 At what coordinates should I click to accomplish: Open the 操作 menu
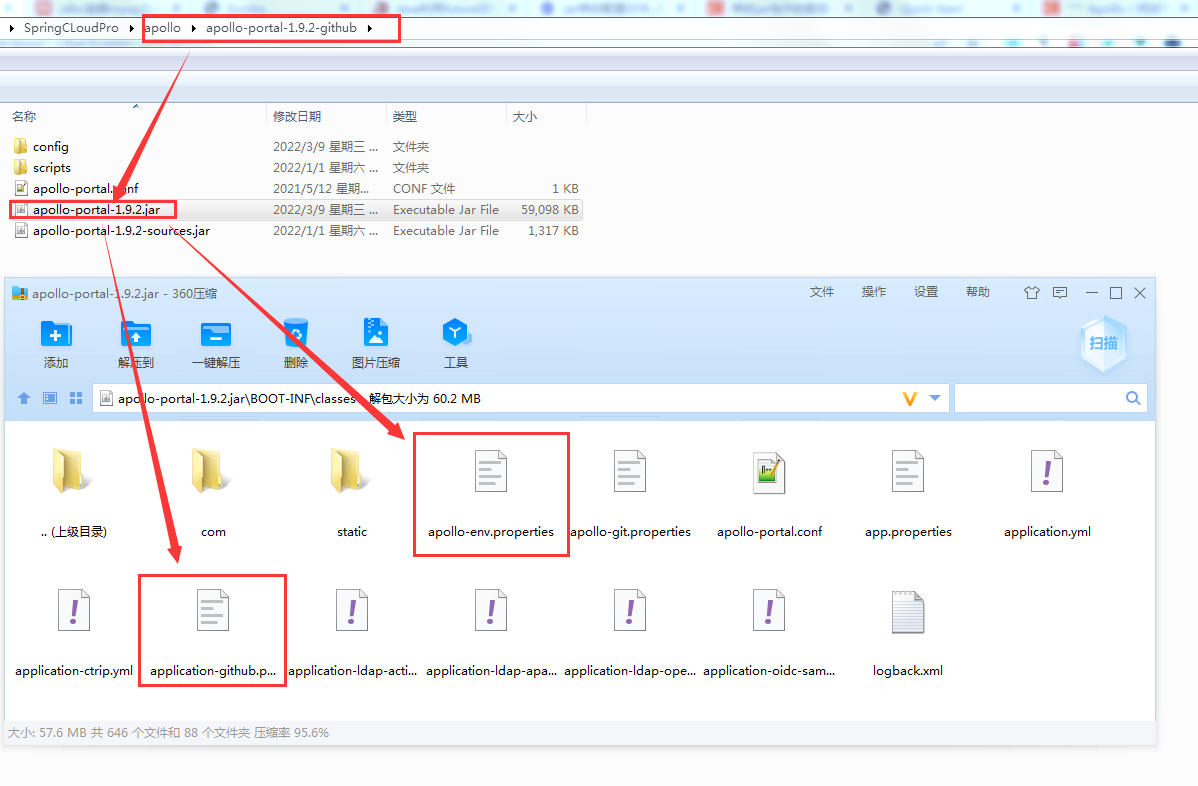(874, 292)
